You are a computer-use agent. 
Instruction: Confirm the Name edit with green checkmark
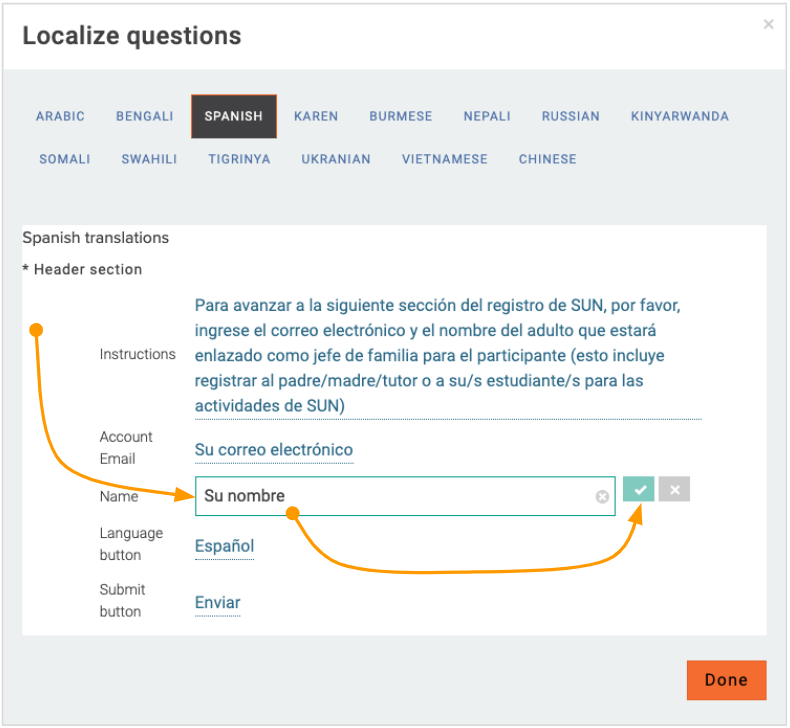click(x=638, y=489)
